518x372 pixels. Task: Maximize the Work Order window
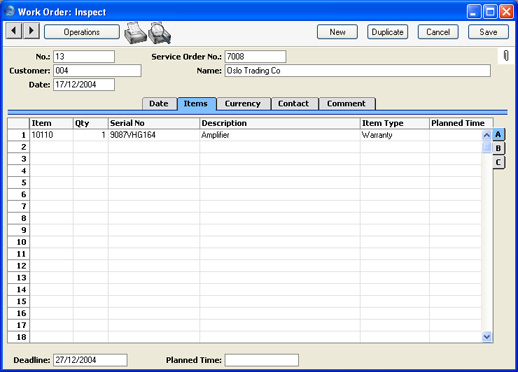point(490,12)
